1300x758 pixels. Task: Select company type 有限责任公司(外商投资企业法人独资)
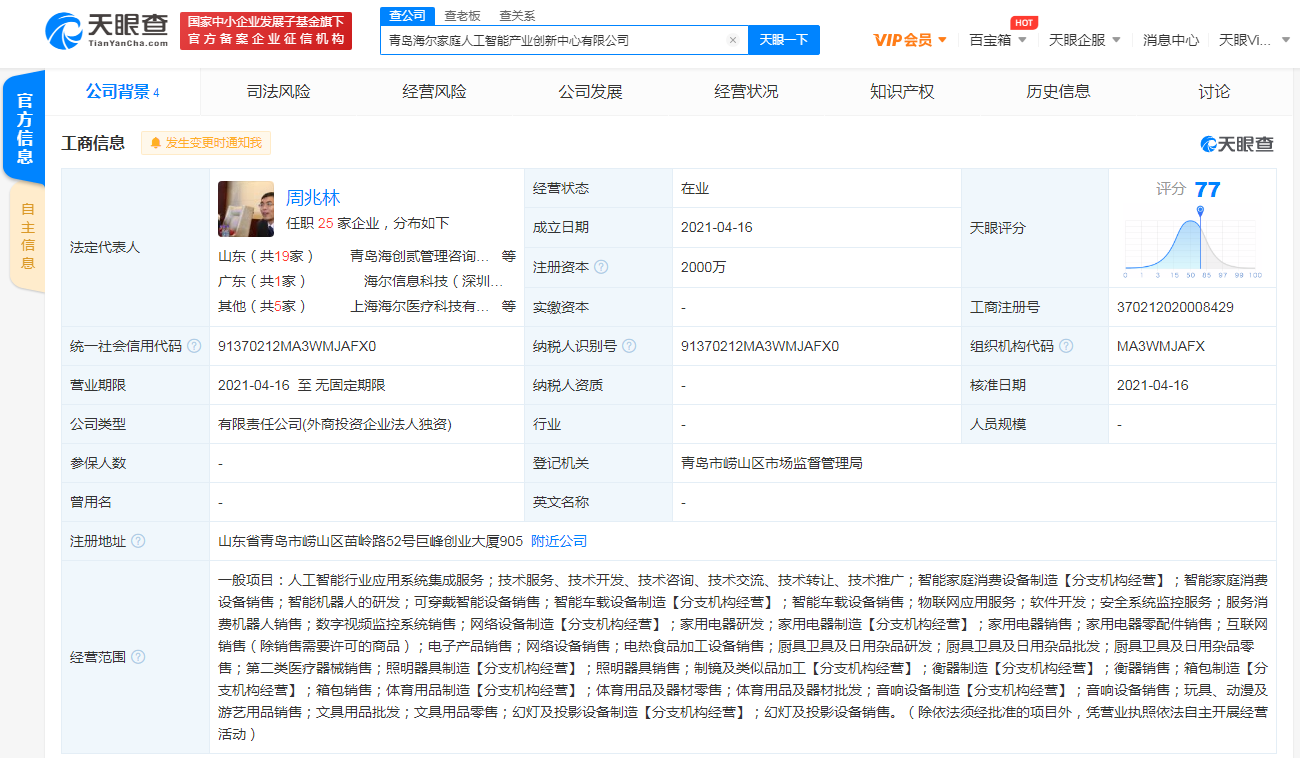click(x=335, y=424)
